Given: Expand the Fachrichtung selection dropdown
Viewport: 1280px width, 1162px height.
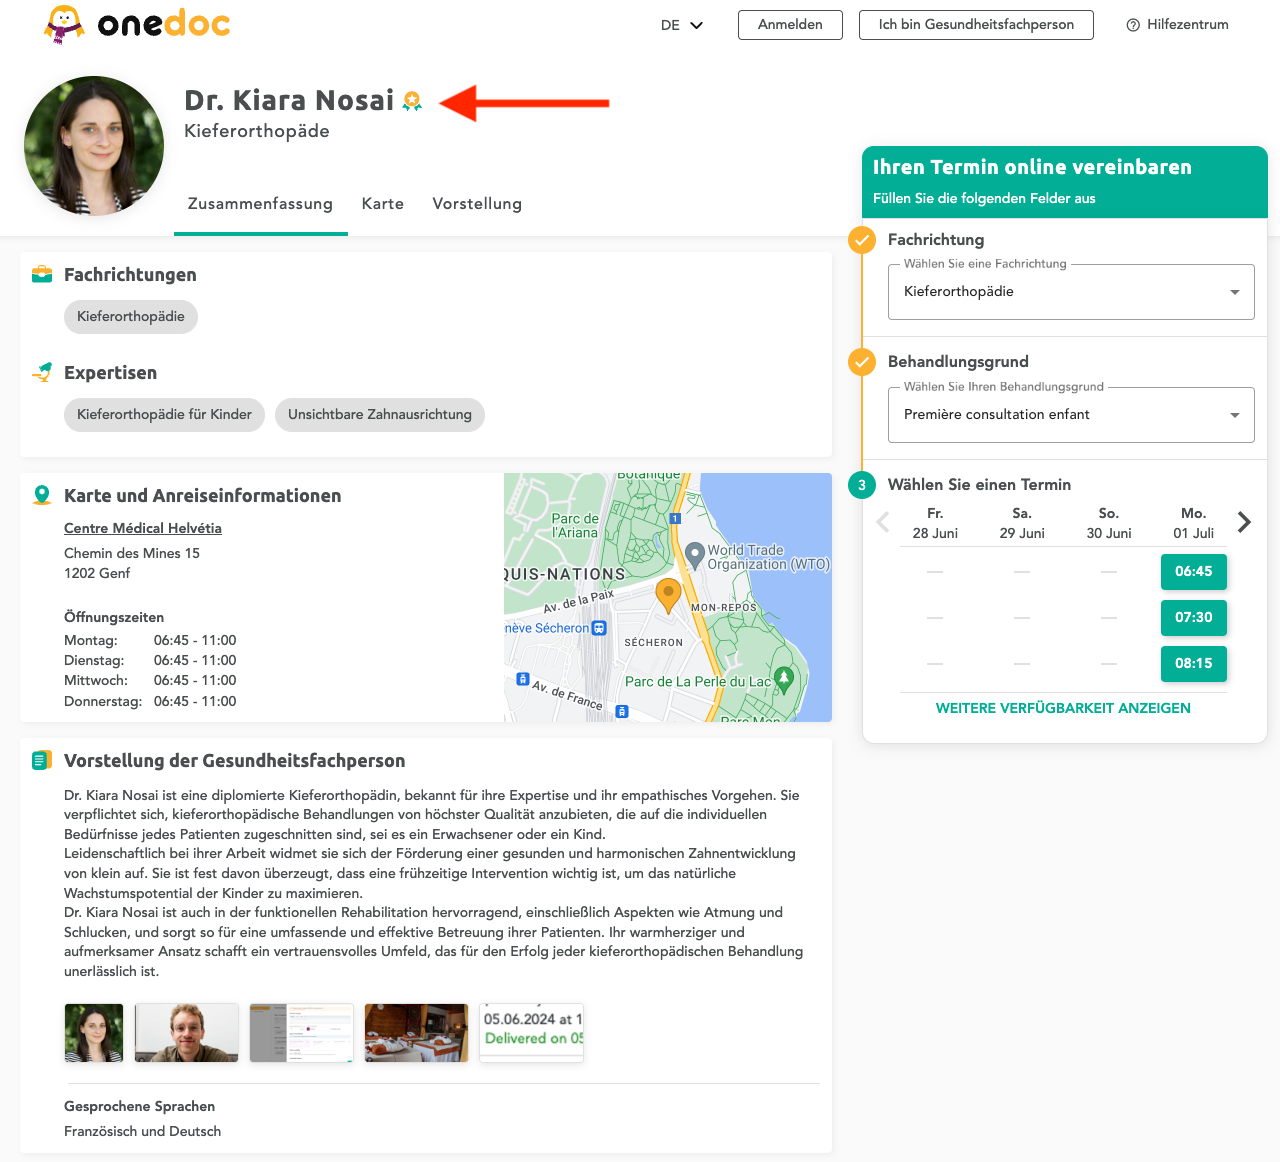Looking at the screenshot, I should [1070, 292].
